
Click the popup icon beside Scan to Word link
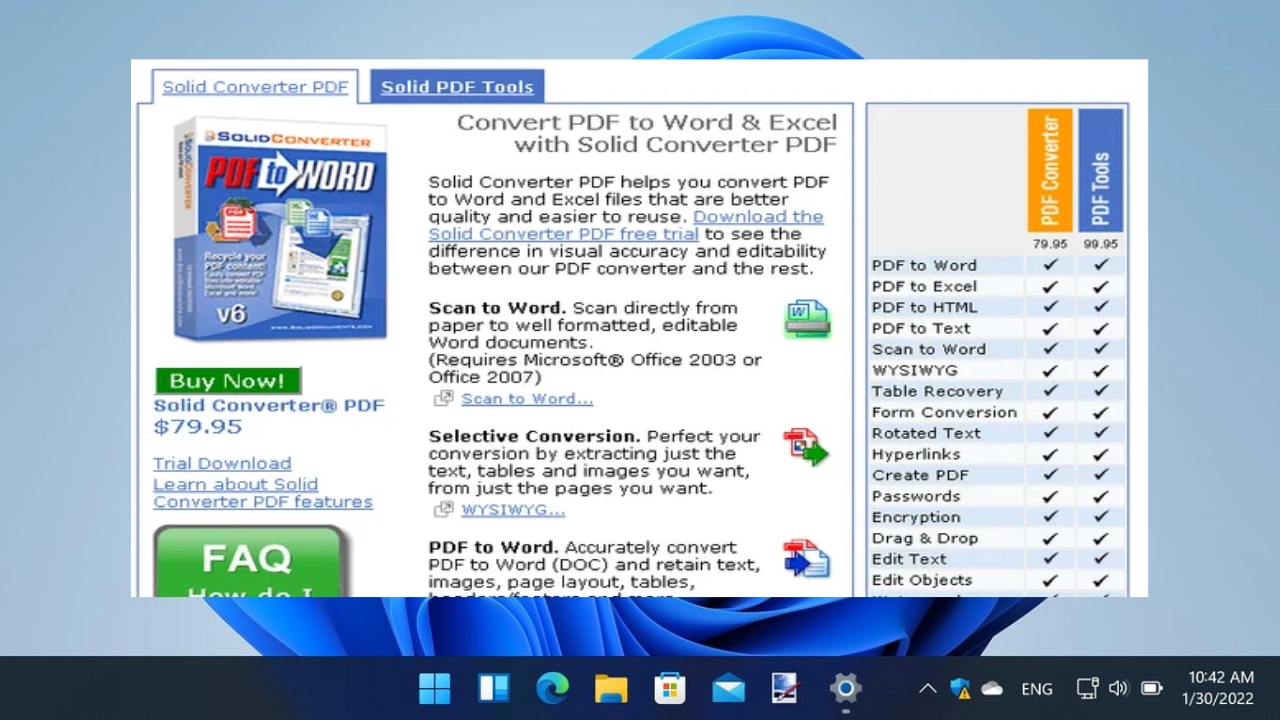pos(443,398)
